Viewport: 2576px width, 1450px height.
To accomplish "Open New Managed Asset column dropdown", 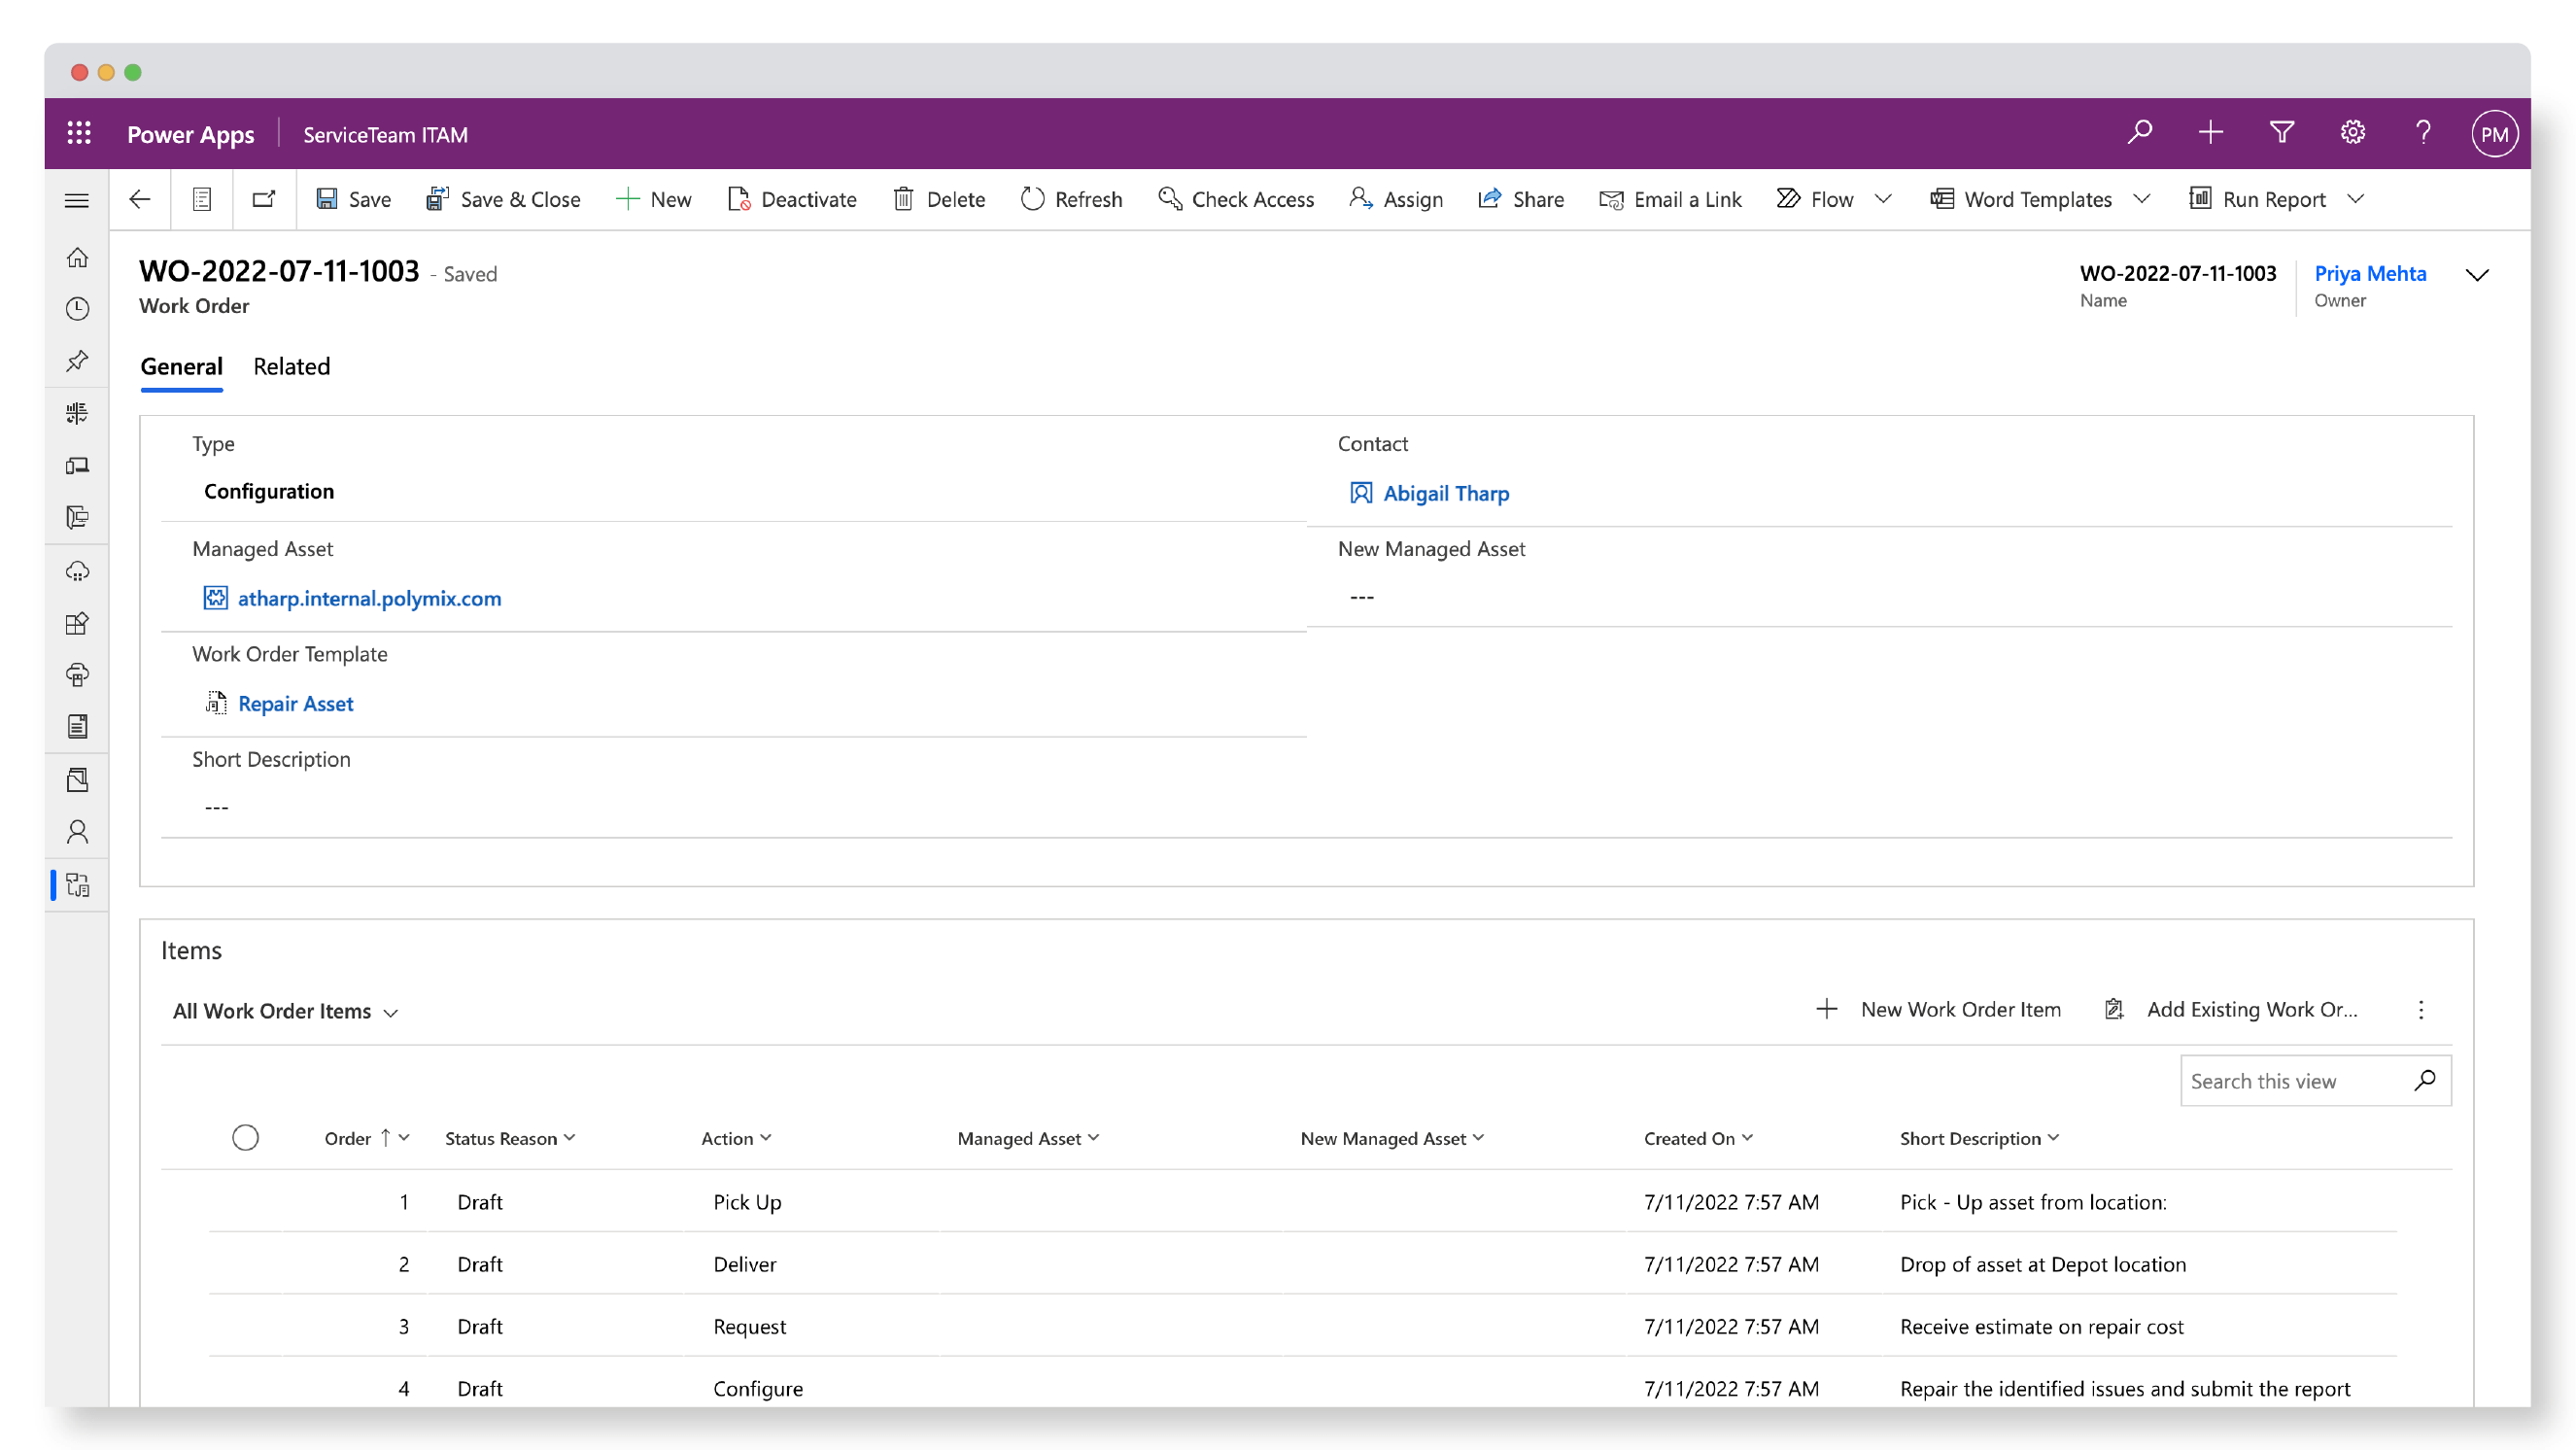I will 1478,1138.
